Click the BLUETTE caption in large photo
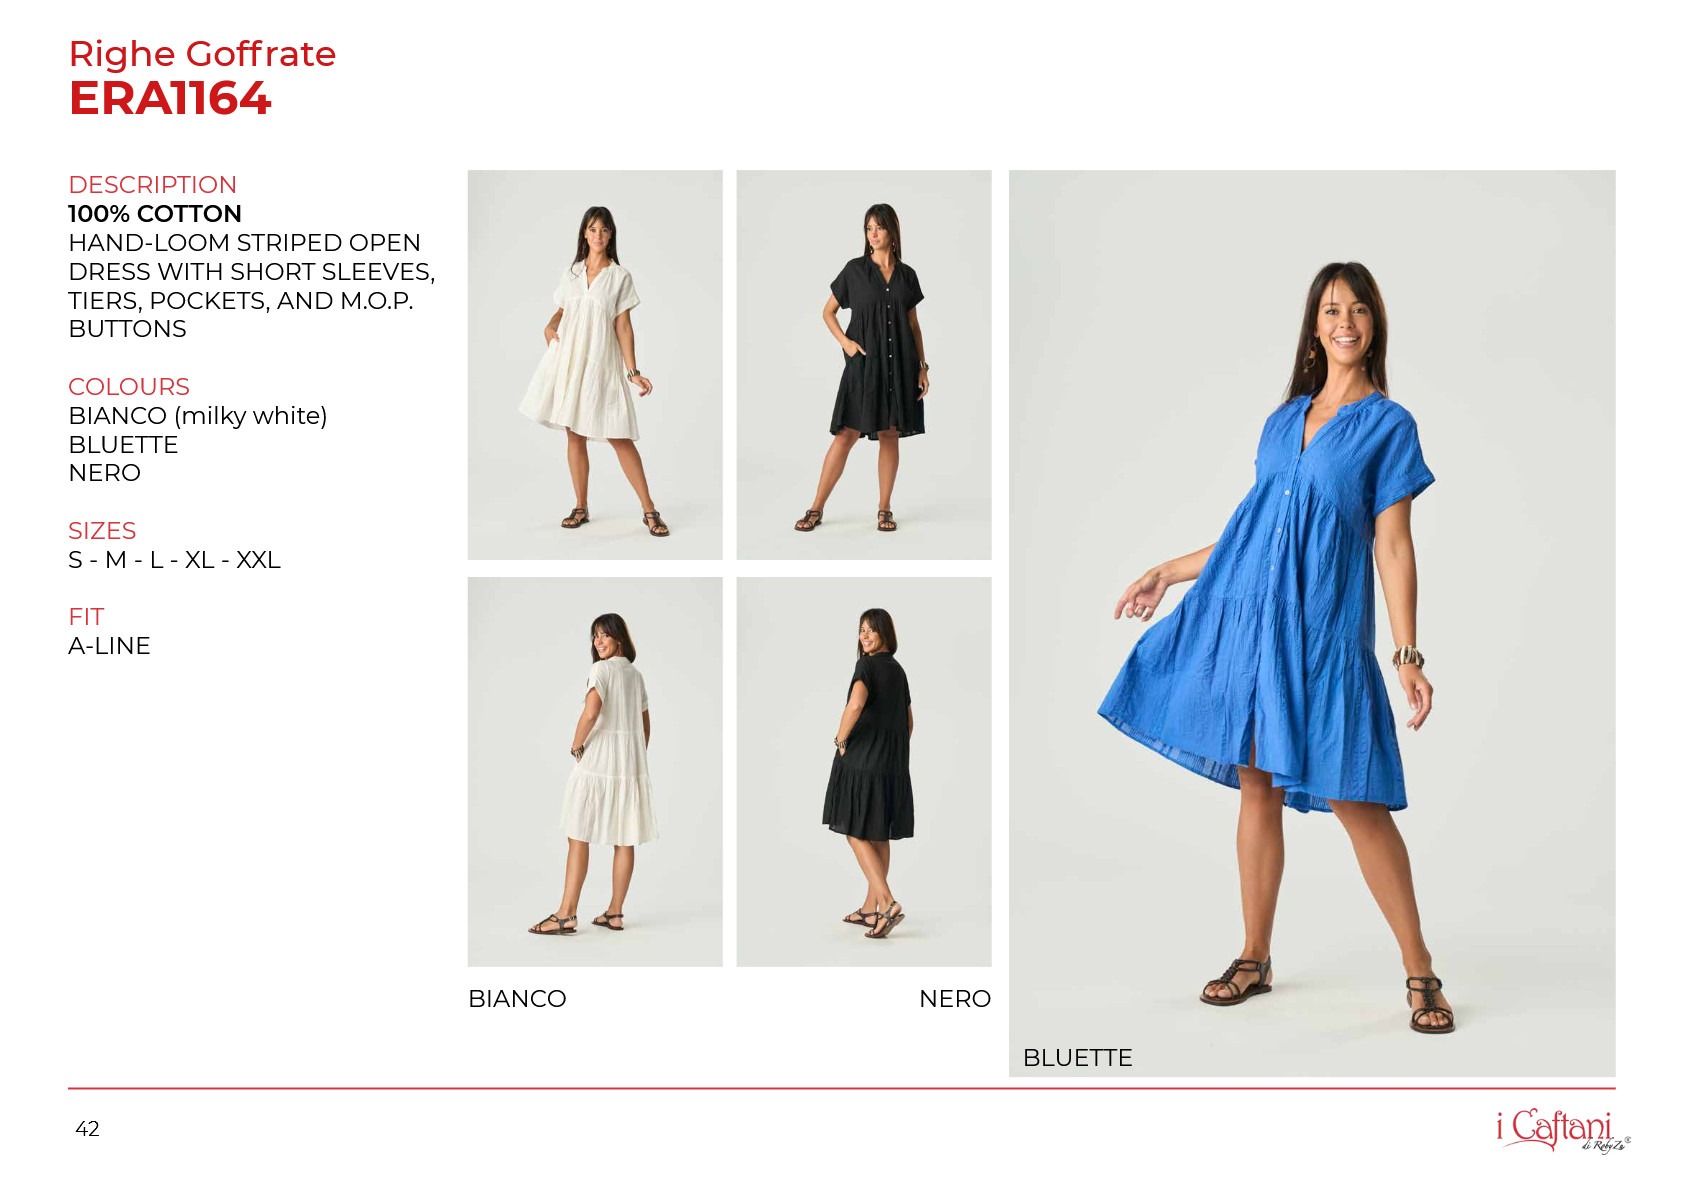The width and height of the screenshot is (1683, 1190). pyautogui.click(x=1078, y=1058)
